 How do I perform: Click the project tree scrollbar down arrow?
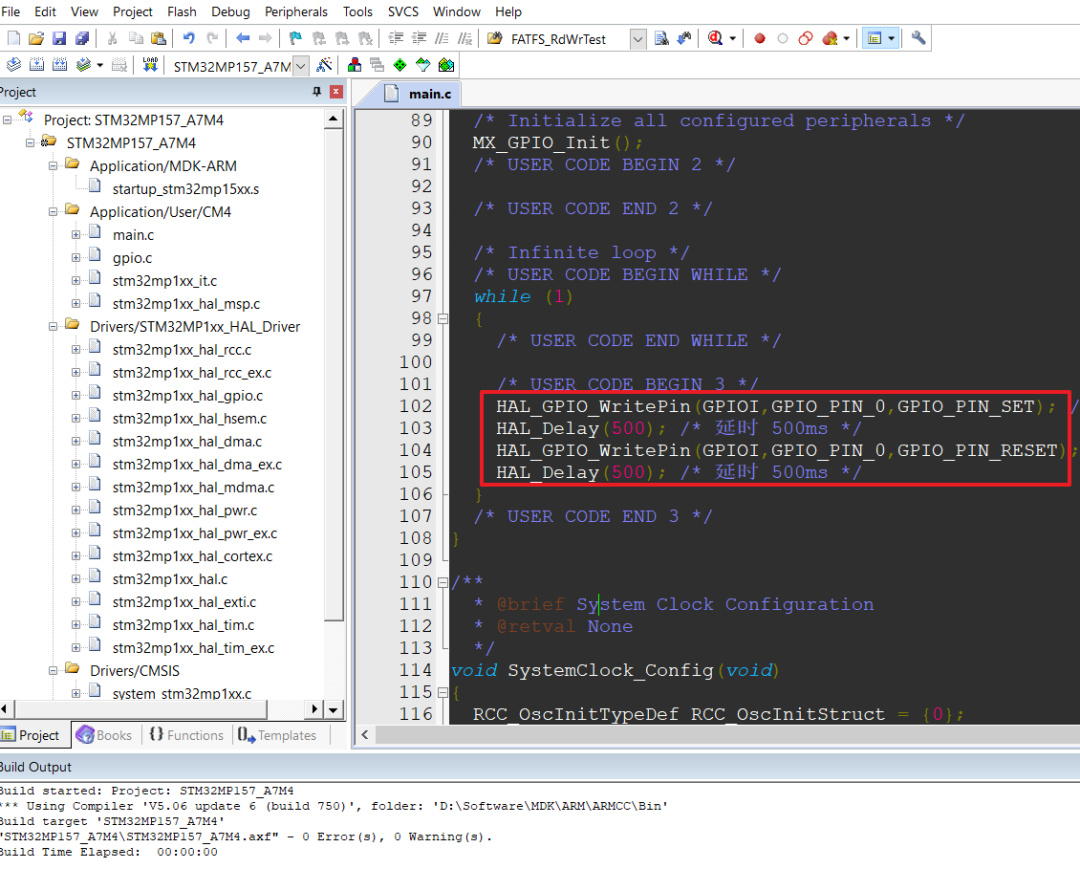pyautogui.click(x=333, y=709)
